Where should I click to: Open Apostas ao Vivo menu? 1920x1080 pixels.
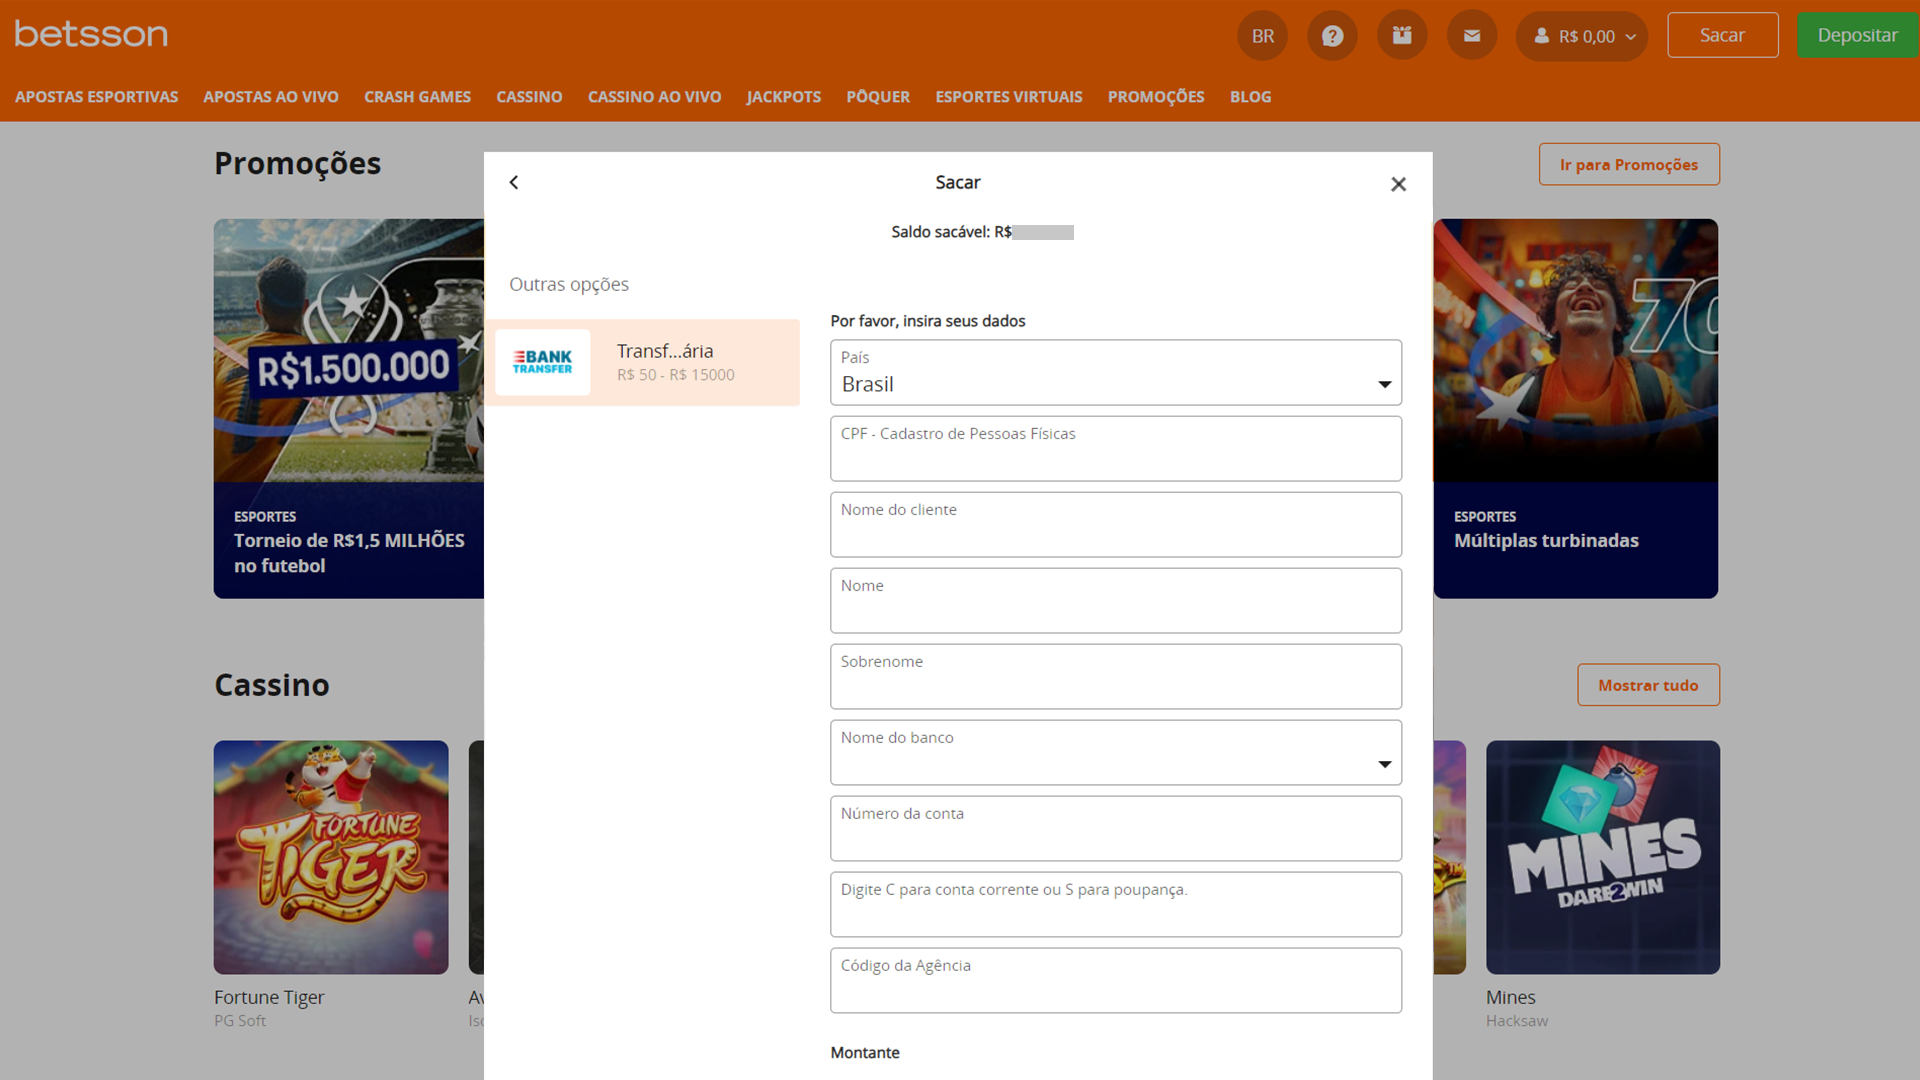[271, 97]
